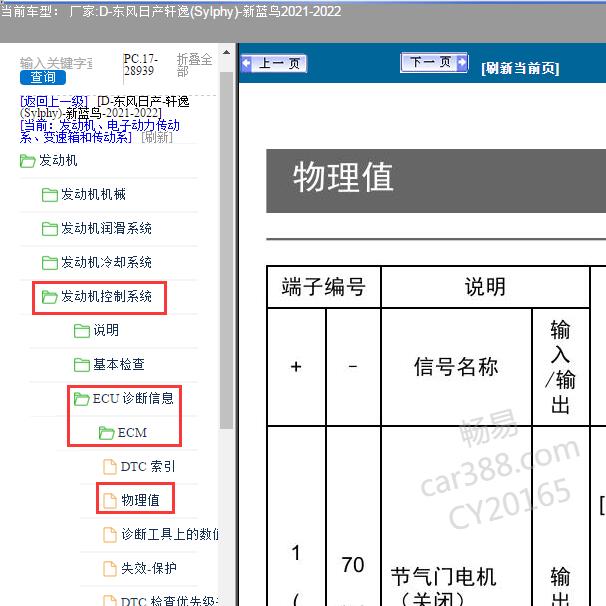The width and height of the screenshot is (606, 606).
Task: Click the folder icon beside 发动机冷却系统
Action: tap(49, 263)
